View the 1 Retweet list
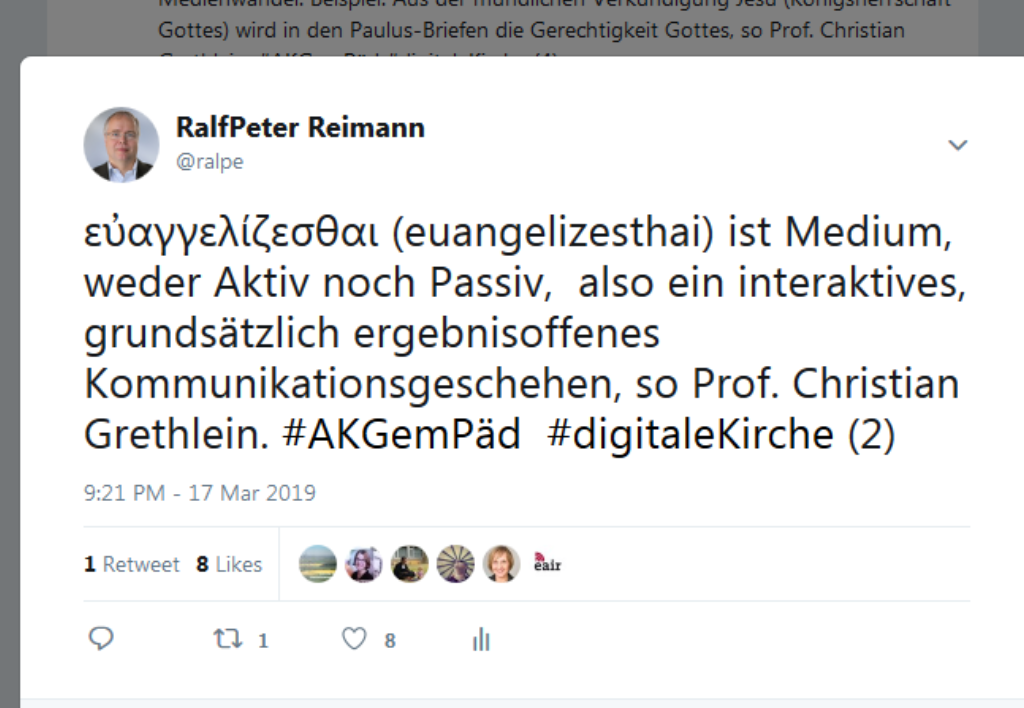Viewport: 1024px width, 708px height. click(131, 564)
